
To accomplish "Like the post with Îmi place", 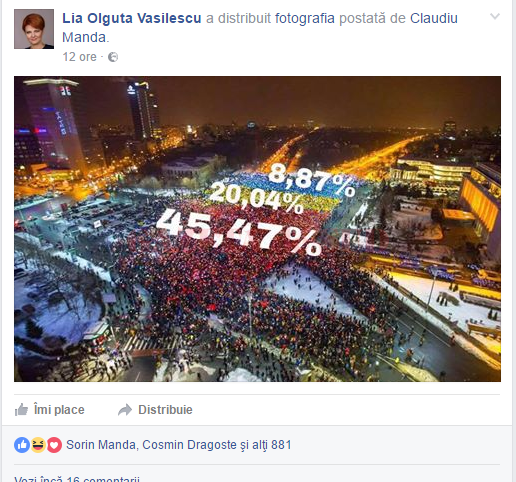I will (49, 410).
